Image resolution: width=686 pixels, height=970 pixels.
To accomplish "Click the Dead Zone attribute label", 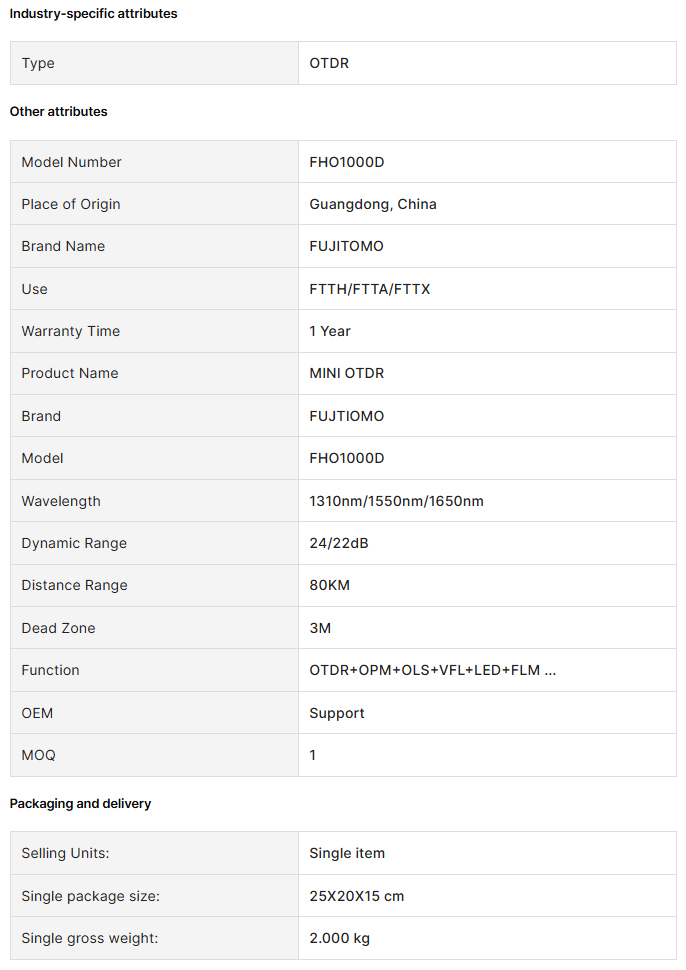I will point(59,628).
